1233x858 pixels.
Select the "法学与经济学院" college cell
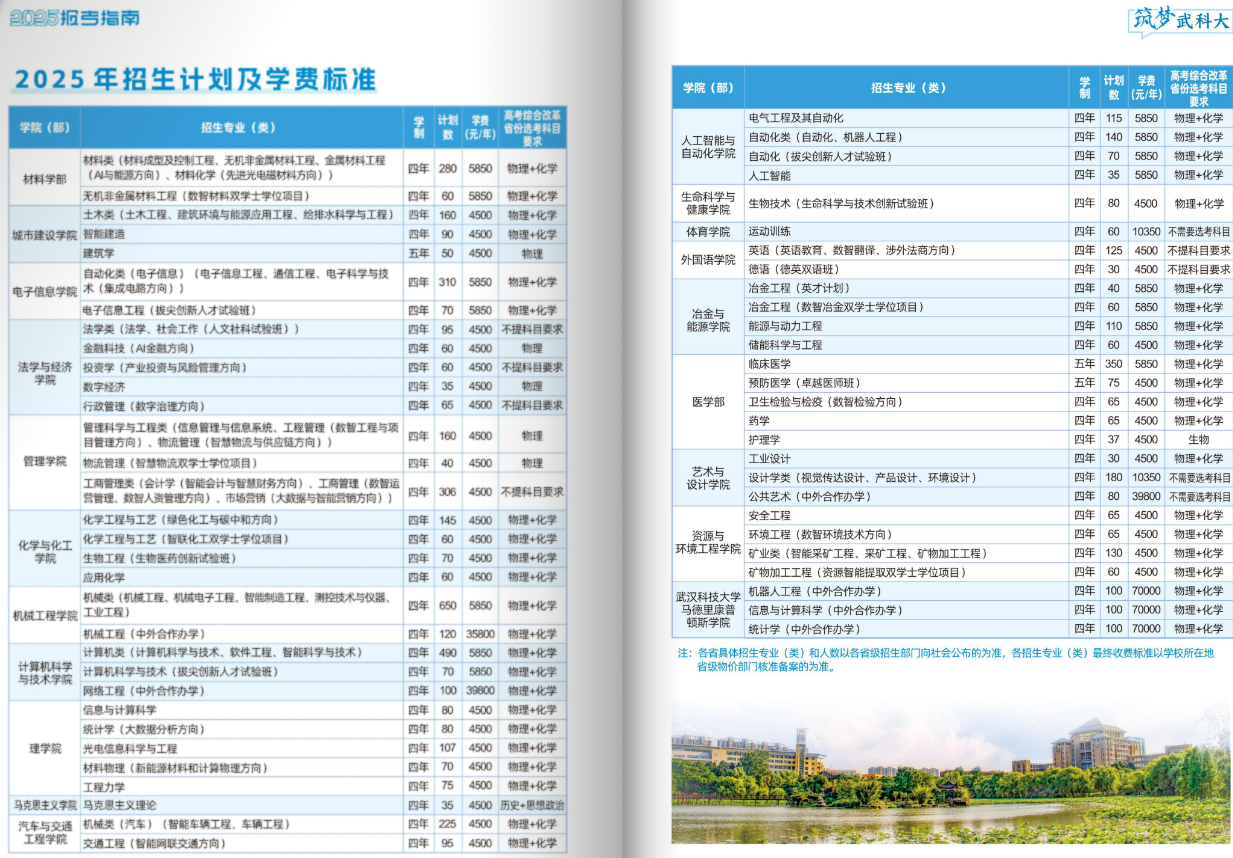coord(45,368)
